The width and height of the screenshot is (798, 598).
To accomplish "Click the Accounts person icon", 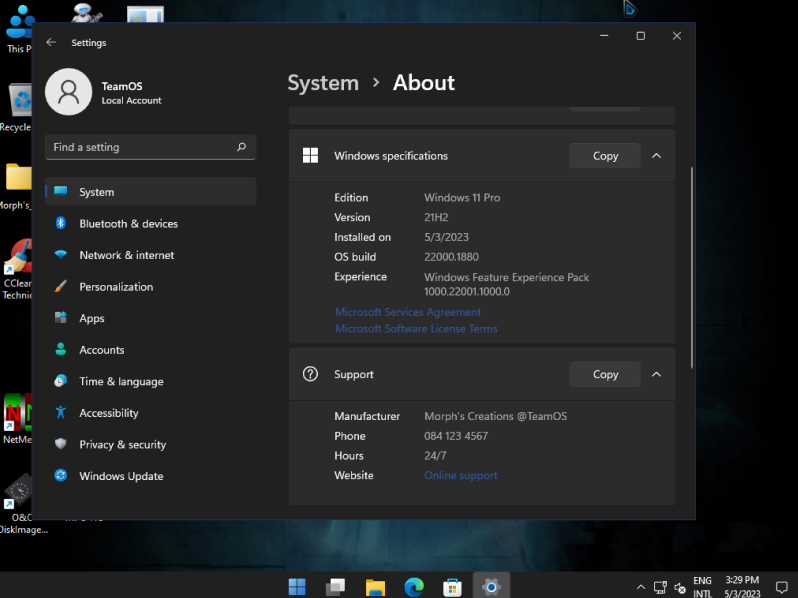I will [x=61, y=349].
